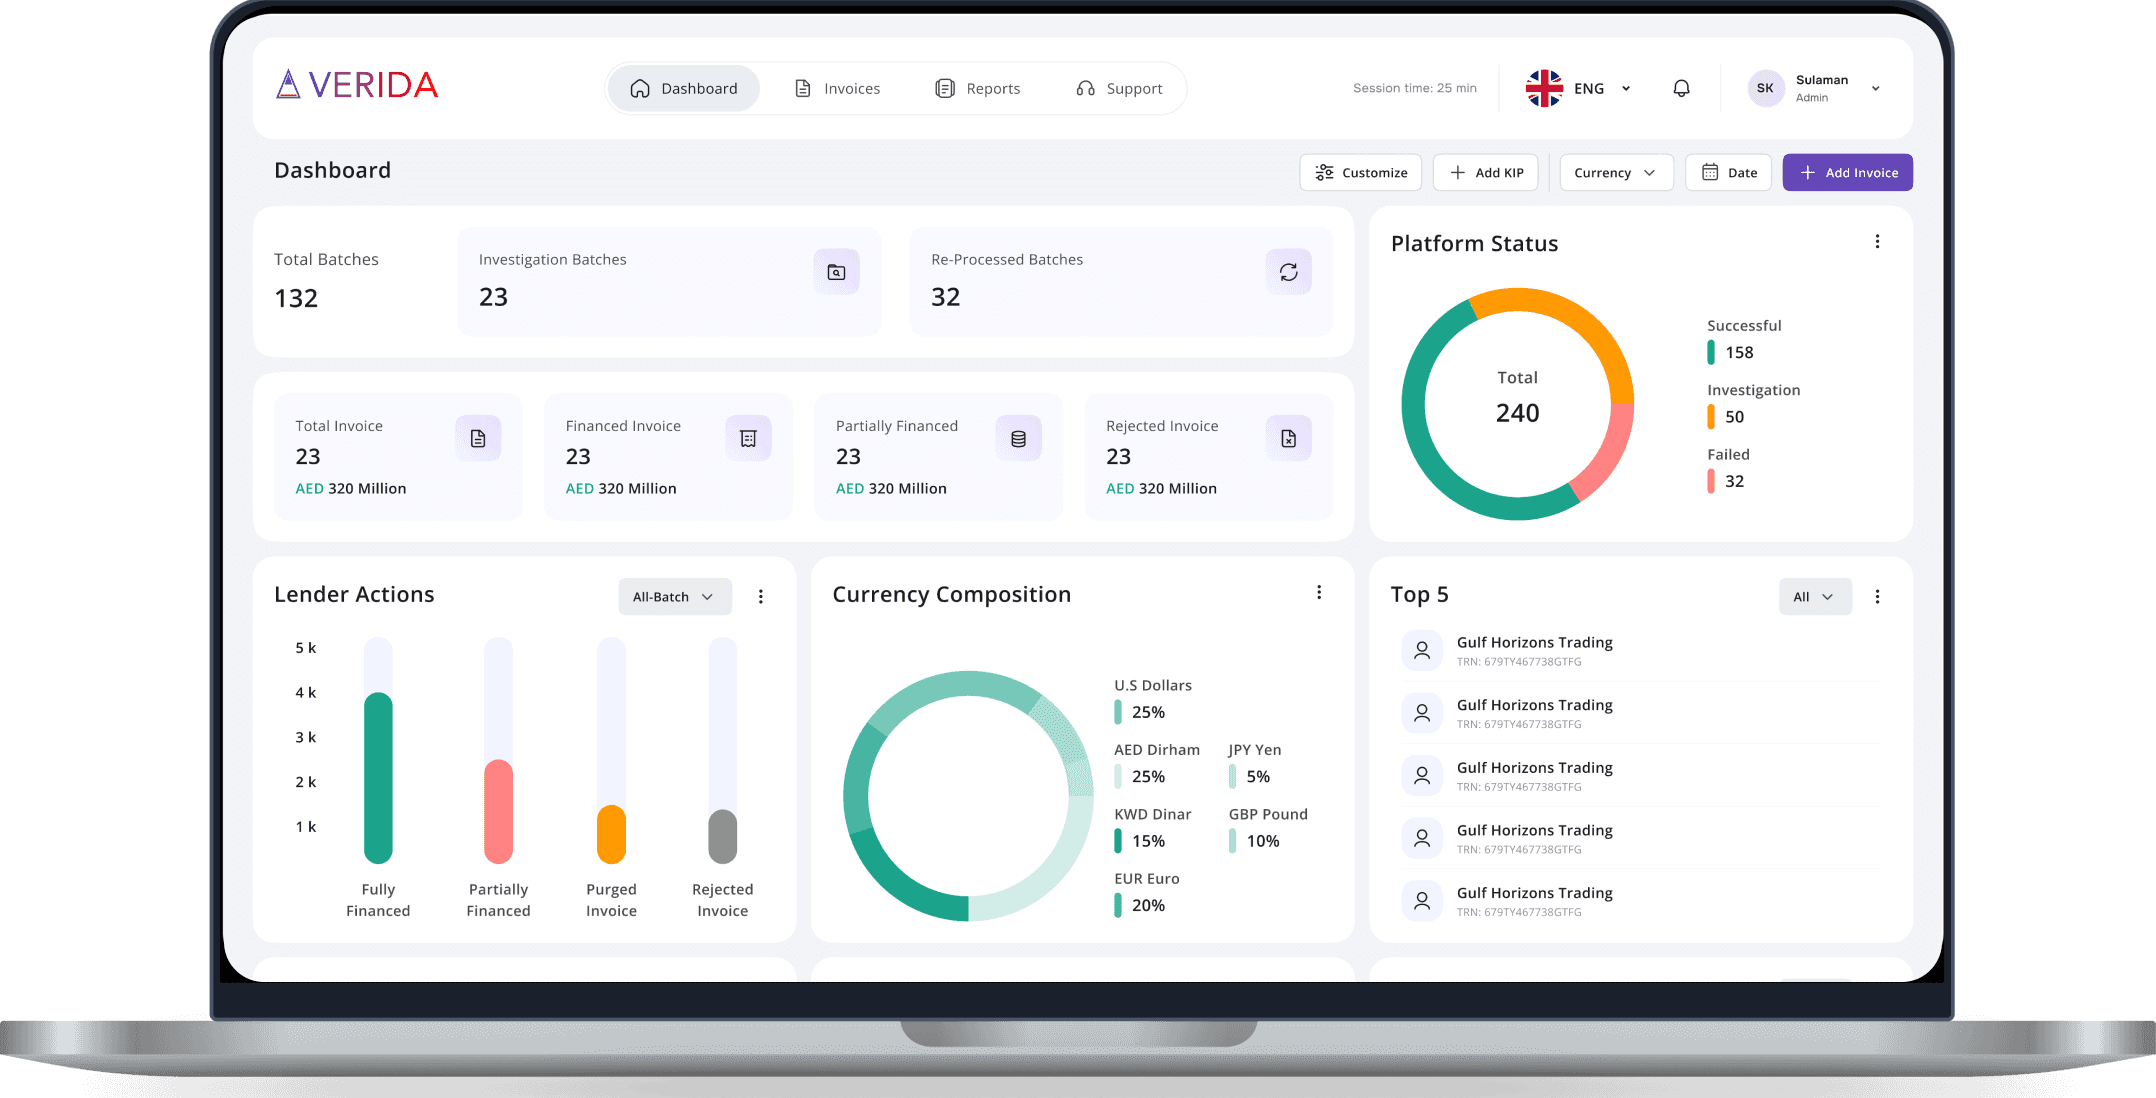Click the Fully Financed green bar

tap(378, 778)
